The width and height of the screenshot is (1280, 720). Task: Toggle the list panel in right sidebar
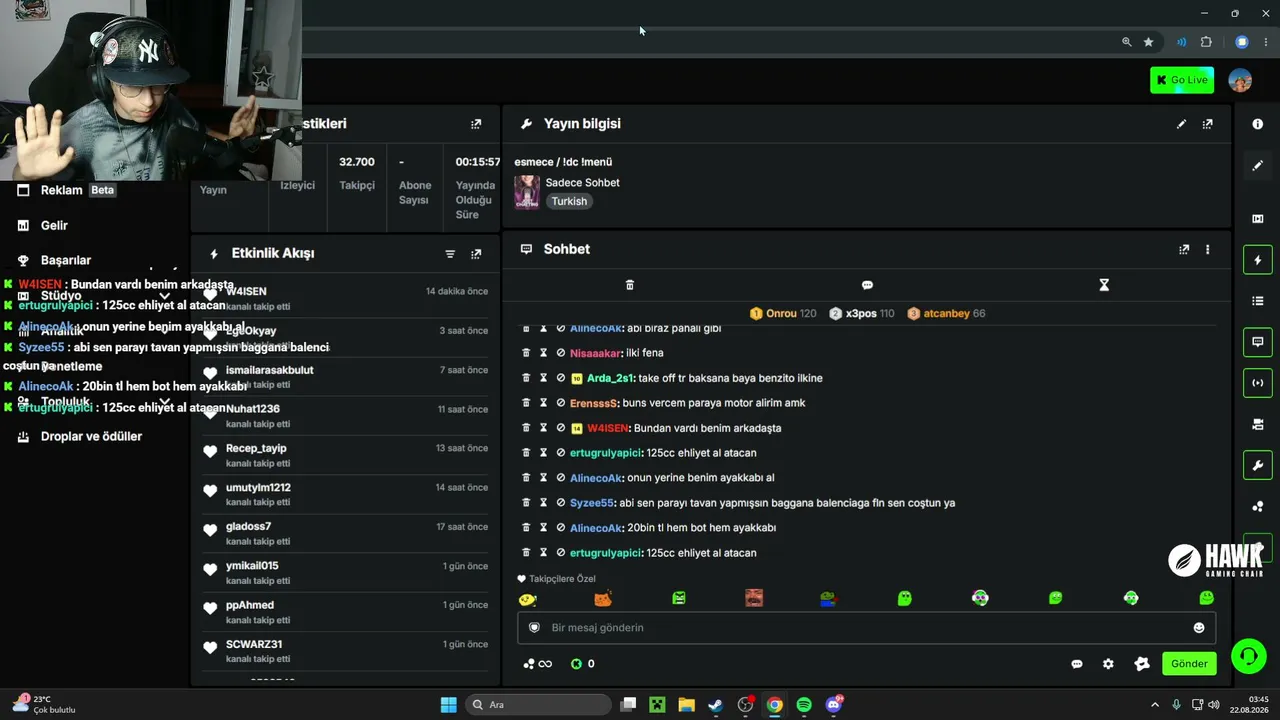click(x=1258, y=301)
